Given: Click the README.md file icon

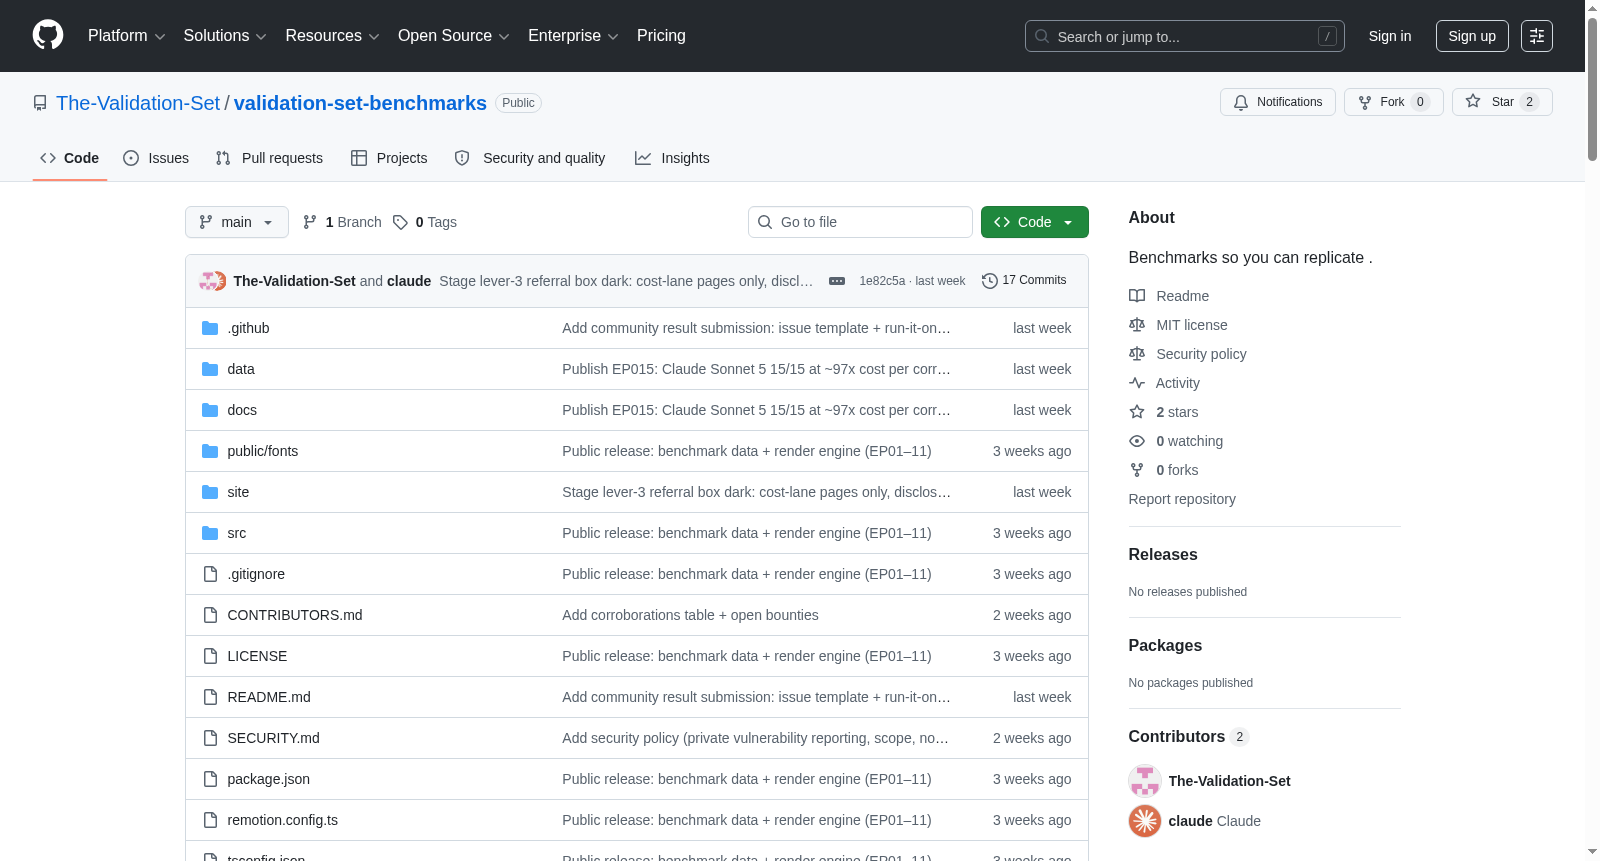Looking at the screenshot, I should coord(210,697).
